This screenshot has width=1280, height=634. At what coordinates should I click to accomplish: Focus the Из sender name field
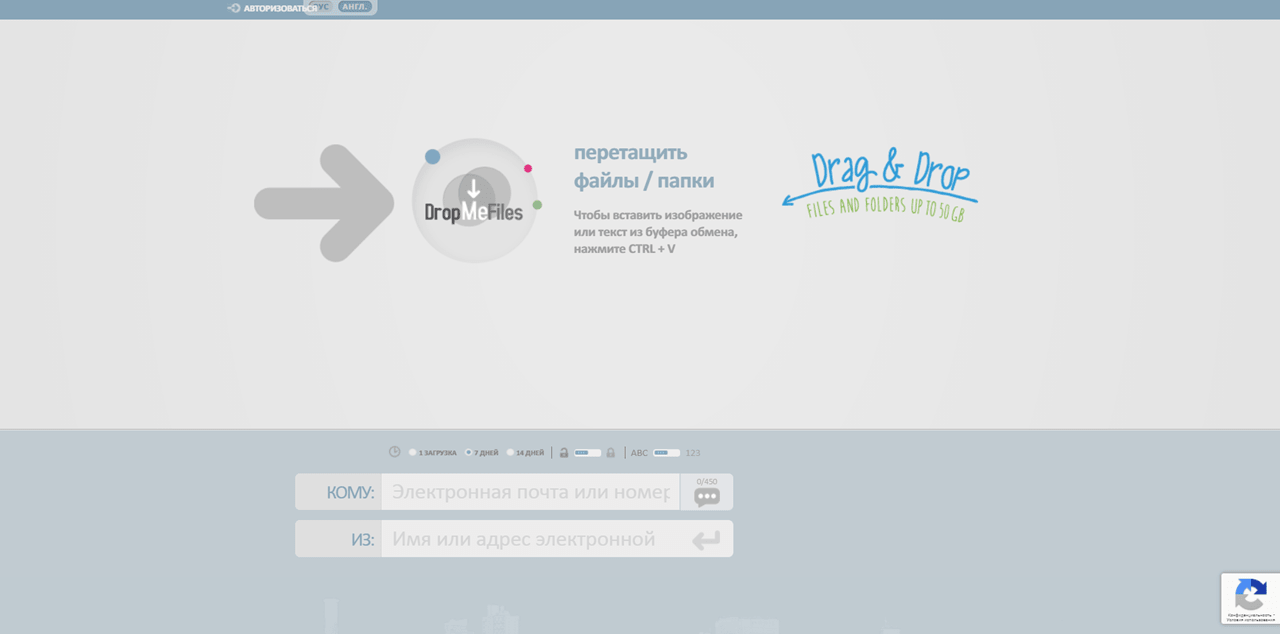(x=530, y=539)
